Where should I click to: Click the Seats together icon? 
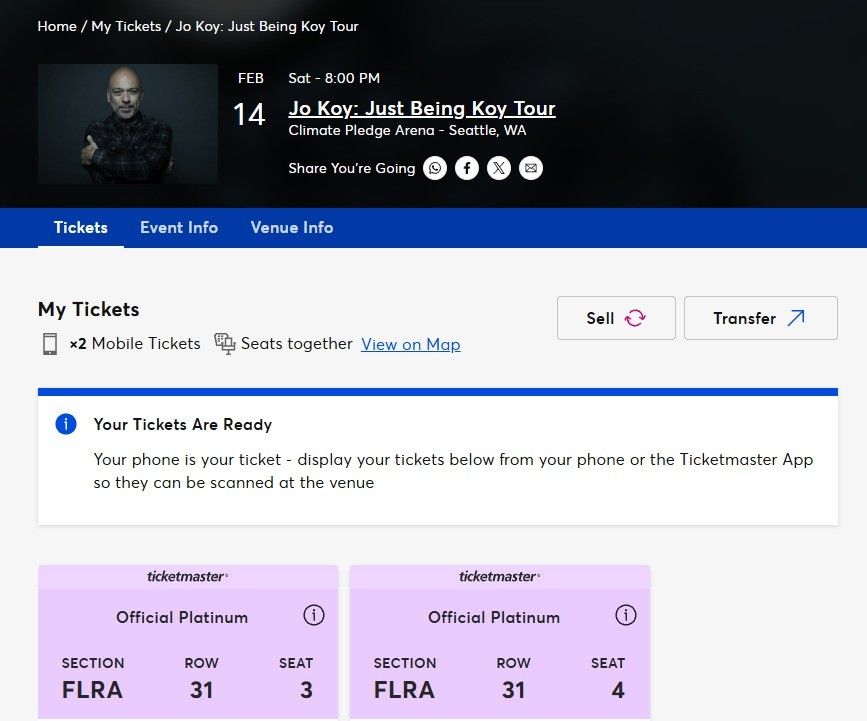[225, 344]
